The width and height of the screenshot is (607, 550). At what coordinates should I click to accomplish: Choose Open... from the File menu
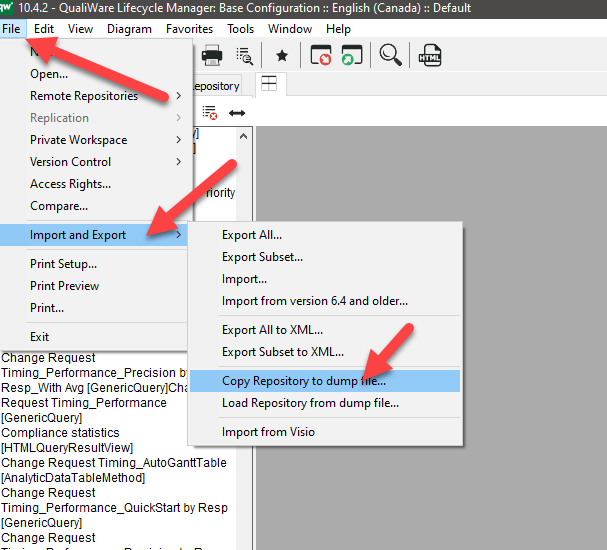tap(94, 74)
